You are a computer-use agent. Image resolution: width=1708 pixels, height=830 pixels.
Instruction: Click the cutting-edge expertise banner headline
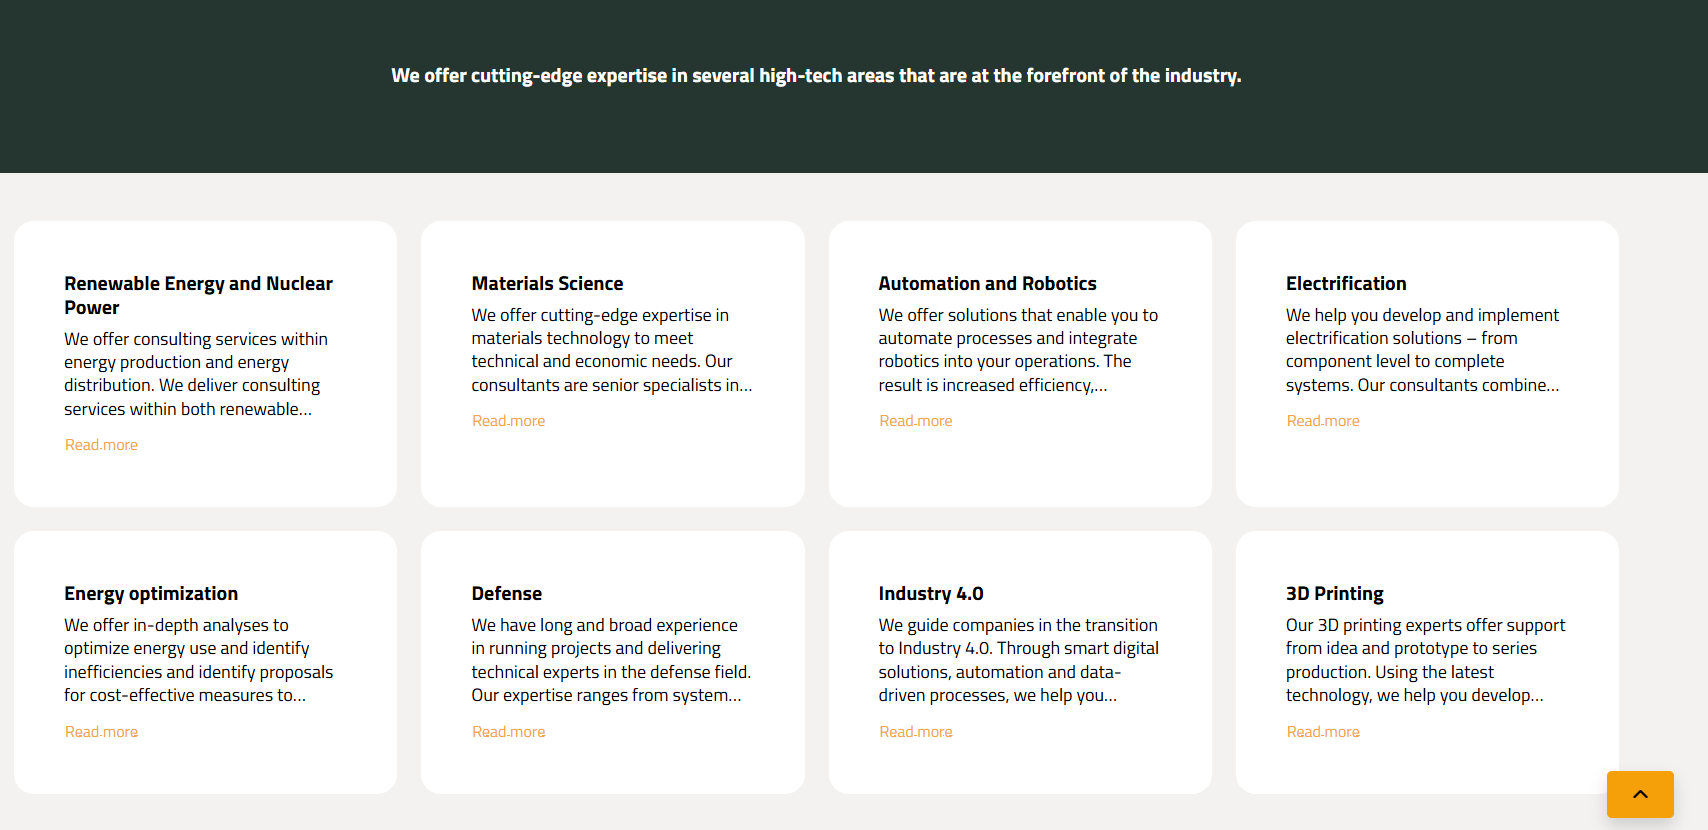pos(816,76)
